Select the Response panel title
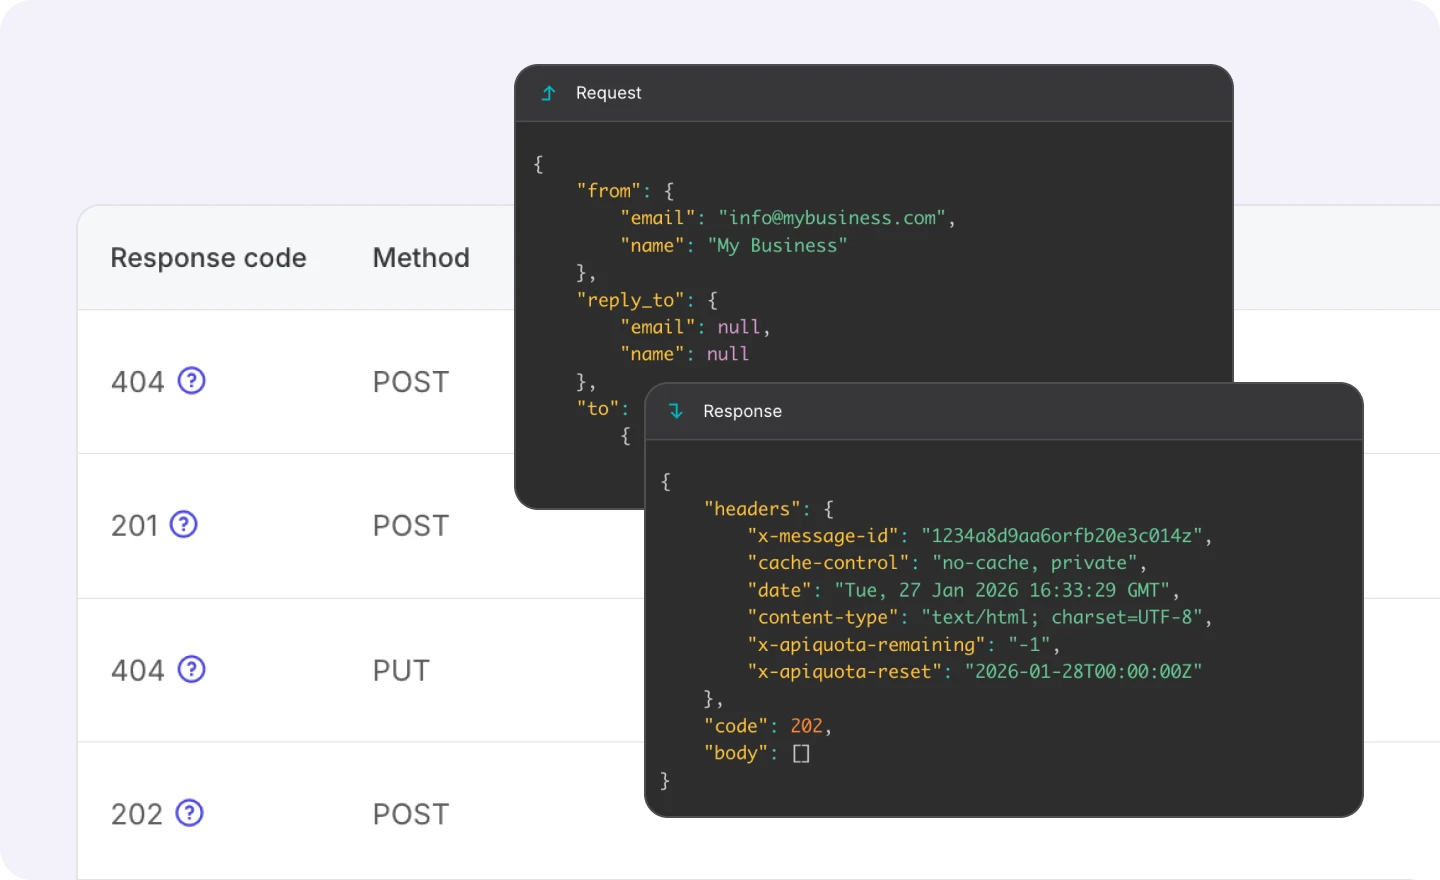This screenshot has width=1440, height=880. tap(742, 411)
